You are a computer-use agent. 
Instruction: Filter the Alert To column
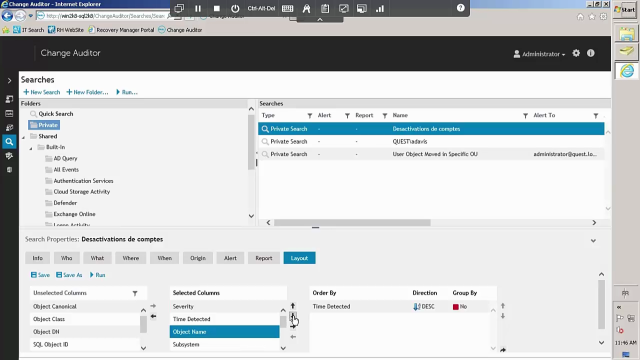point(596,116)
